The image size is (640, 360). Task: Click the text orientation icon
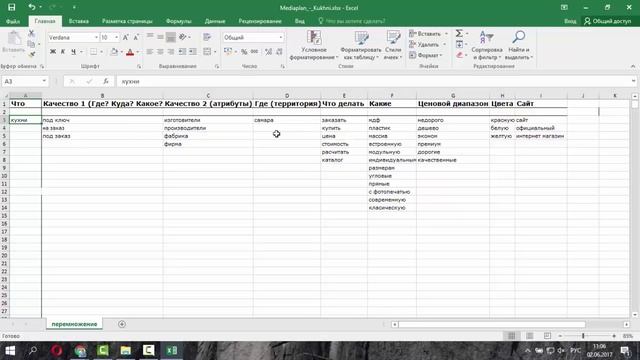point(183,37)
